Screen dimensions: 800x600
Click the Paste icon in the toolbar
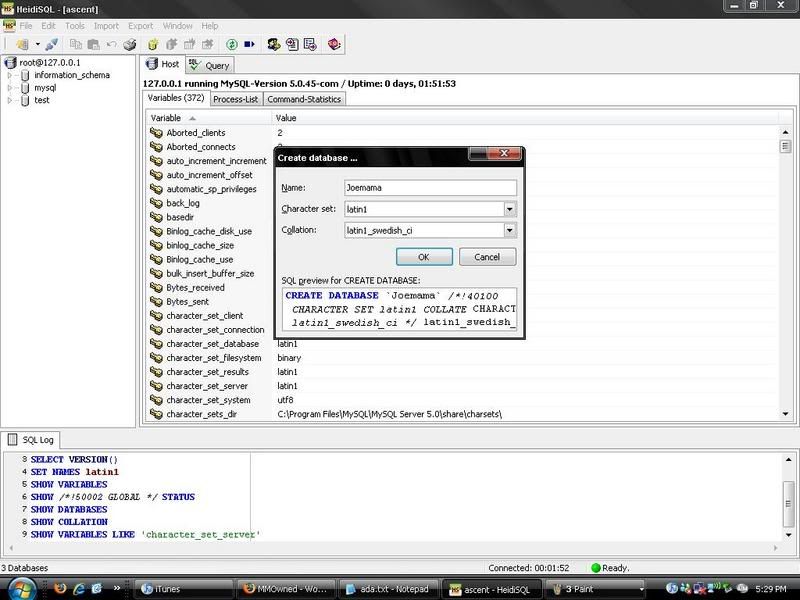coord(93,44)
